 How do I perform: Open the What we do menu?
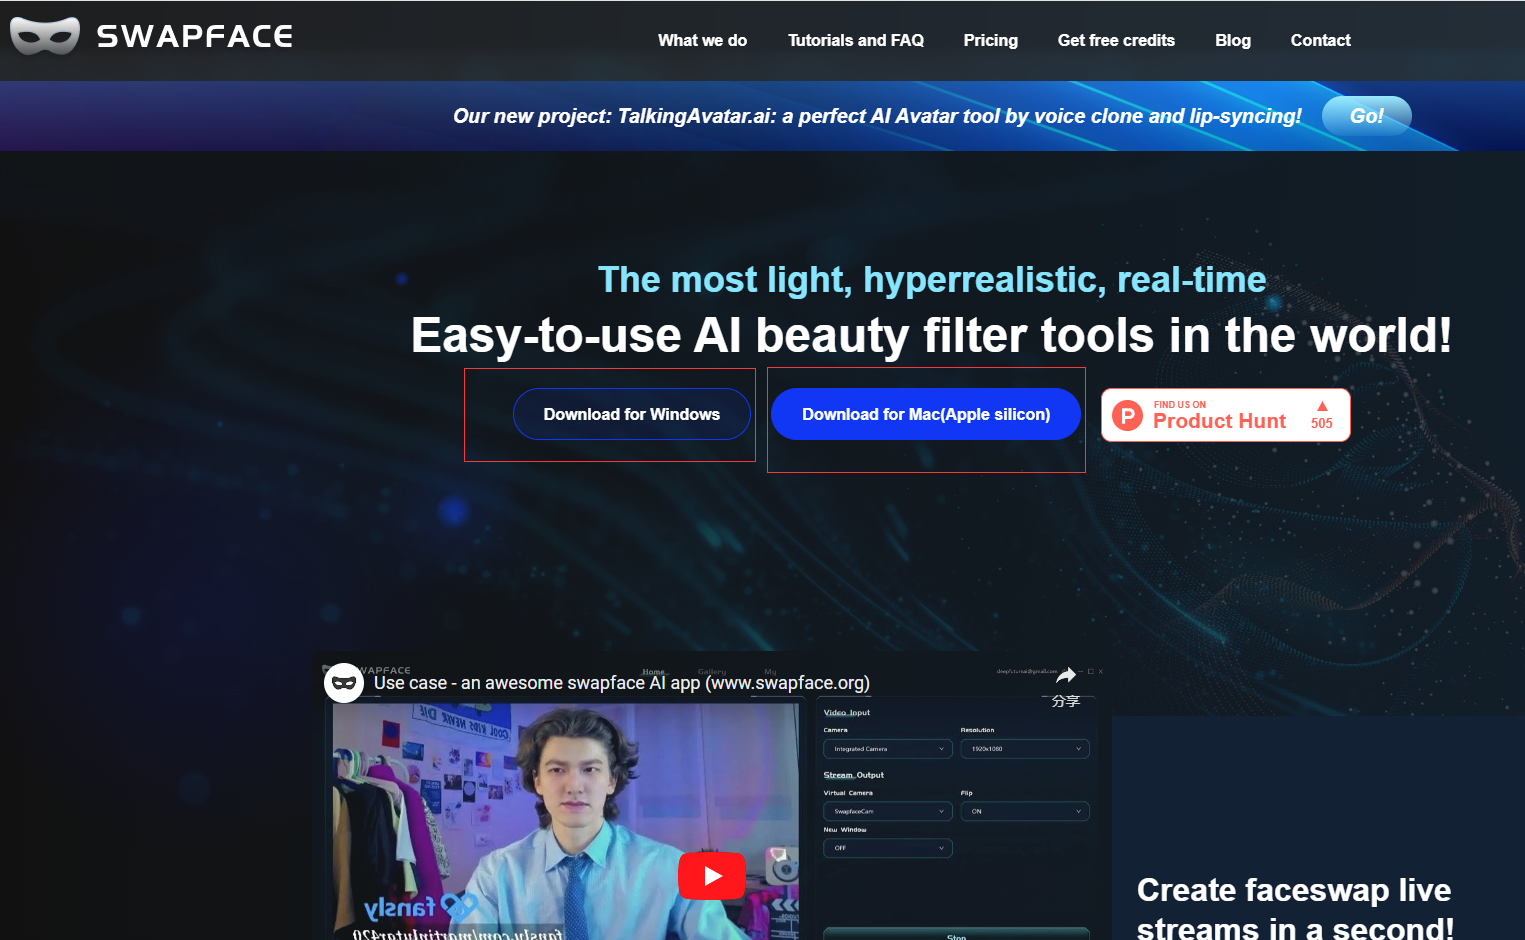pyautogui.click(x=702, y=40)
